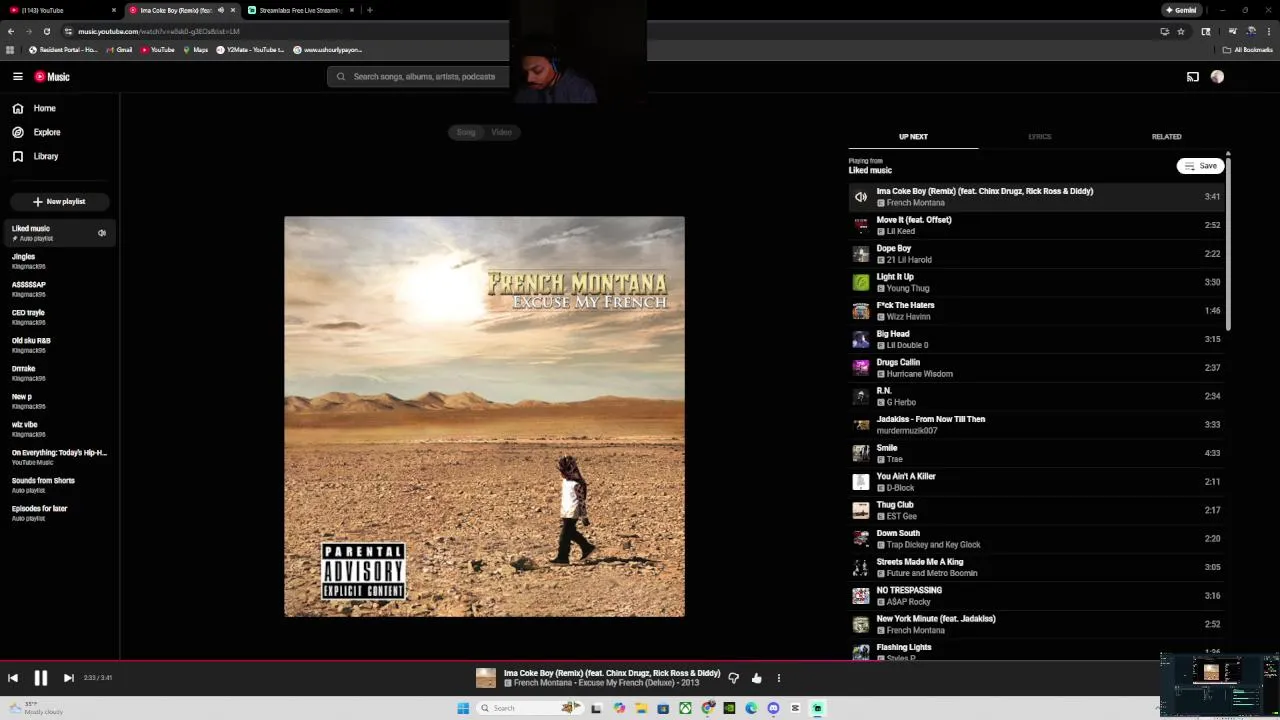Image resolution: width=1280 pixels, height=720 pixels.
Task: Go to Home in the sidebar
Action: point(35,108)
